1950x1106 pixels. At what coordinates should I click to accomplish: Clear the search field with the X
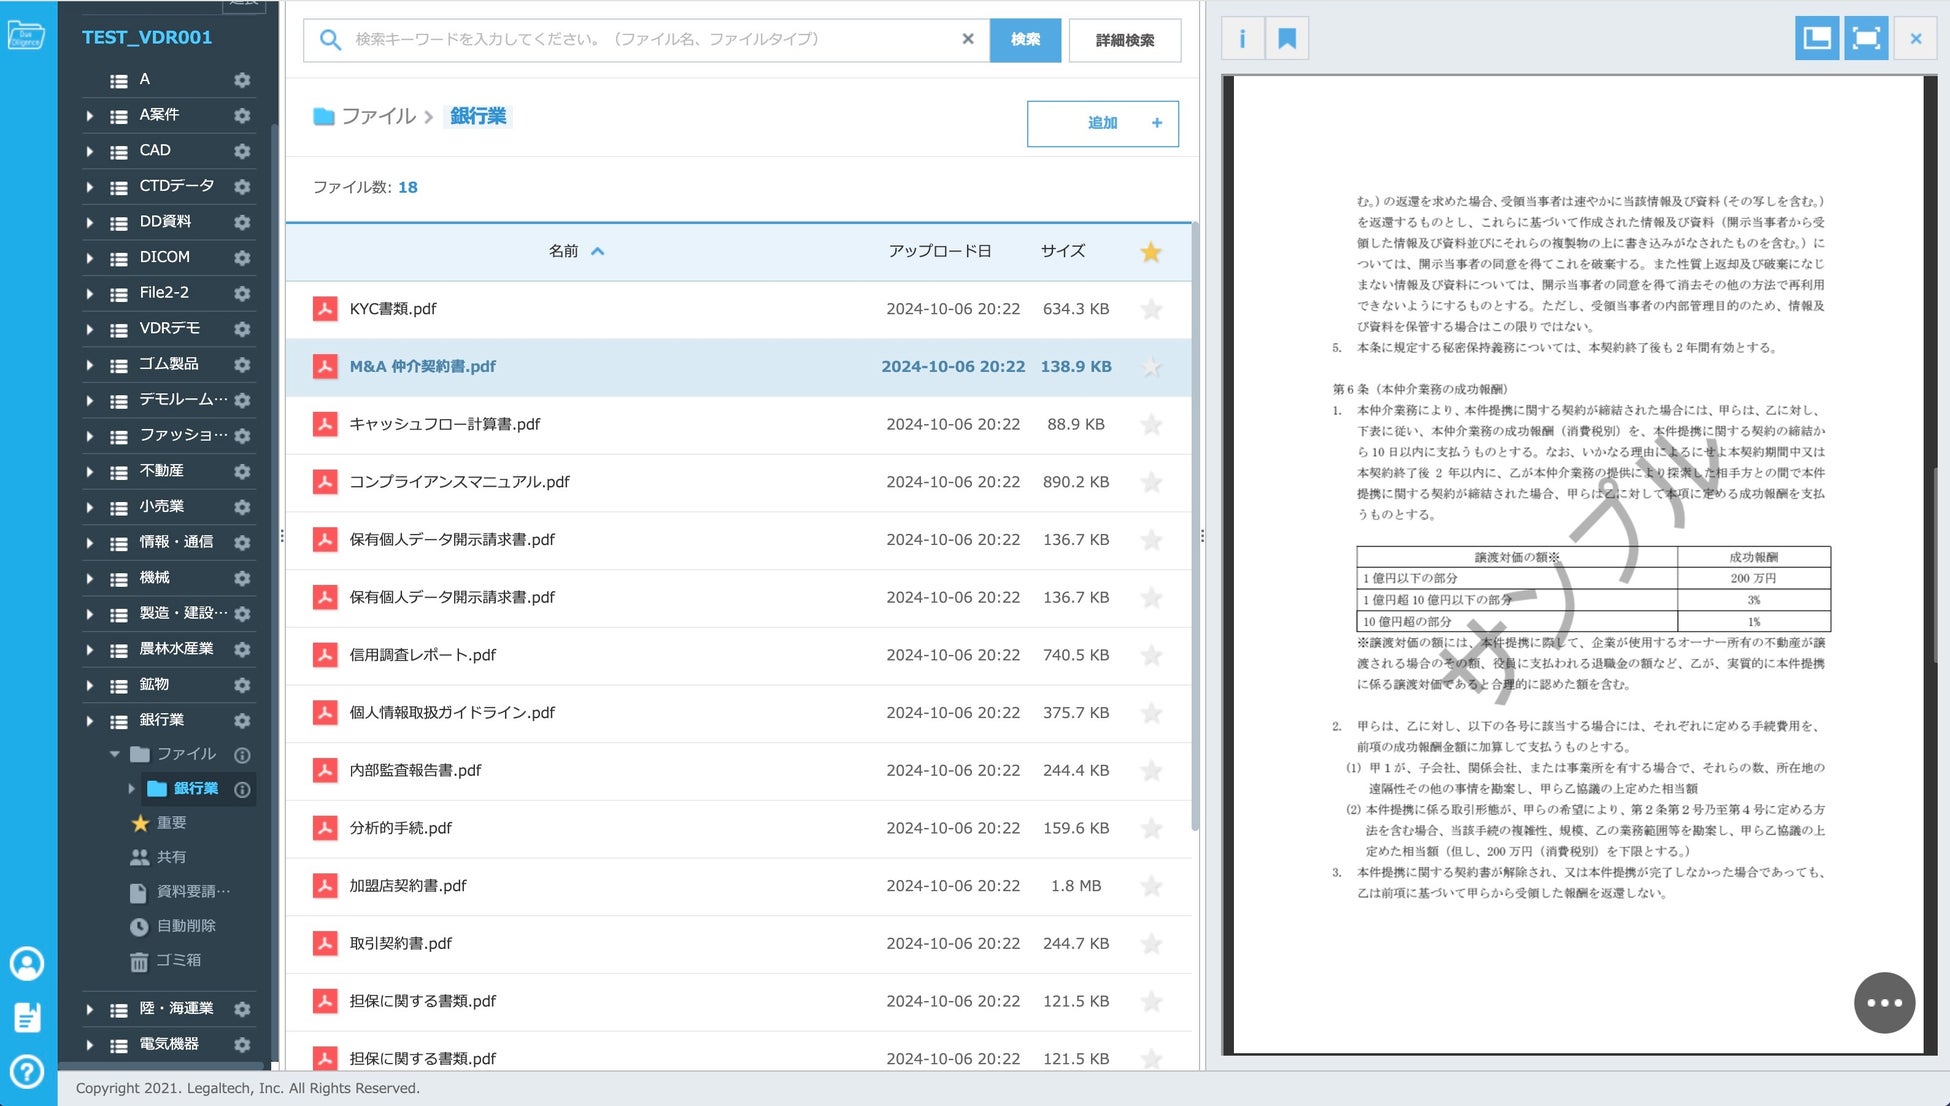(x=967, y=39)
